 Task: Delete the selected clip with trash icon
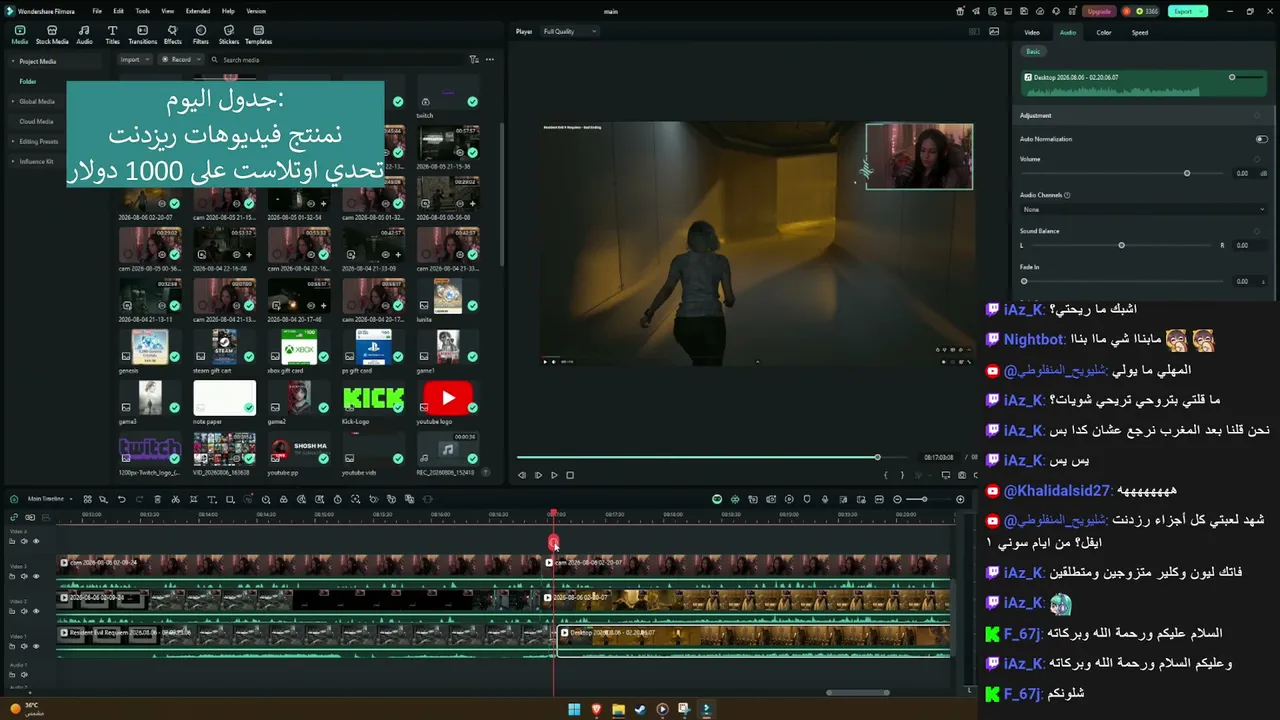[157, 499]
